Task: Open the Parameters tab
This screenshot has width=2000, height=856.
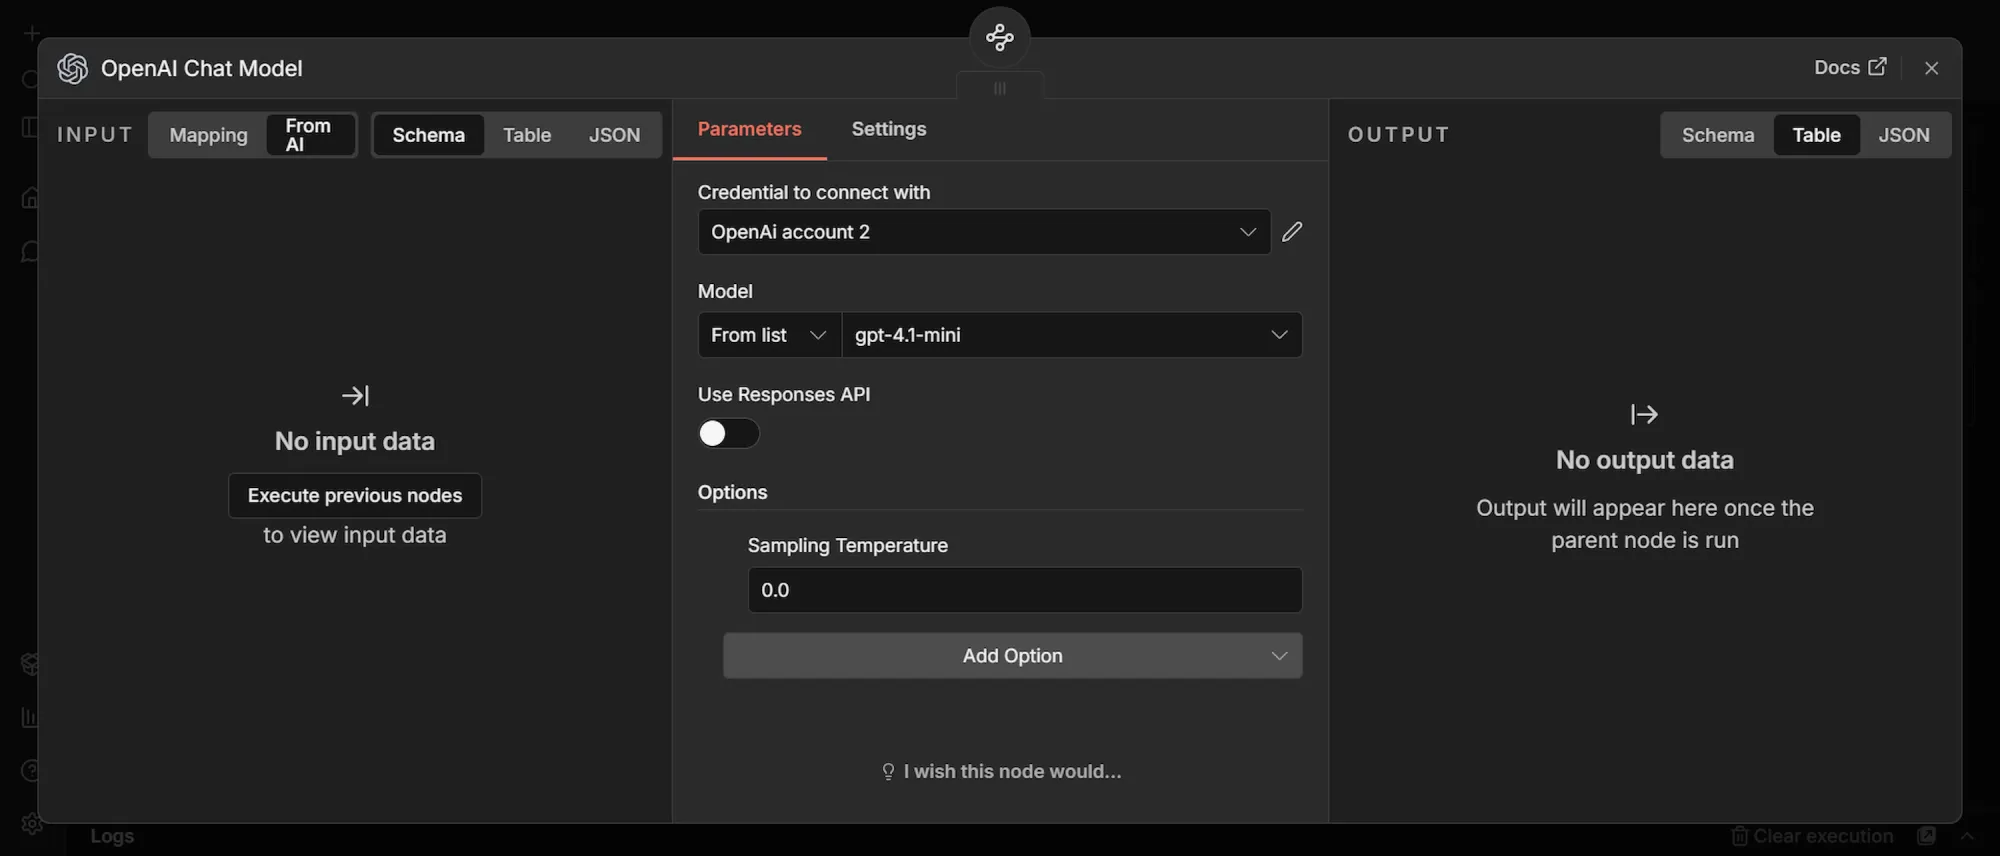Action: pos(749,129)
